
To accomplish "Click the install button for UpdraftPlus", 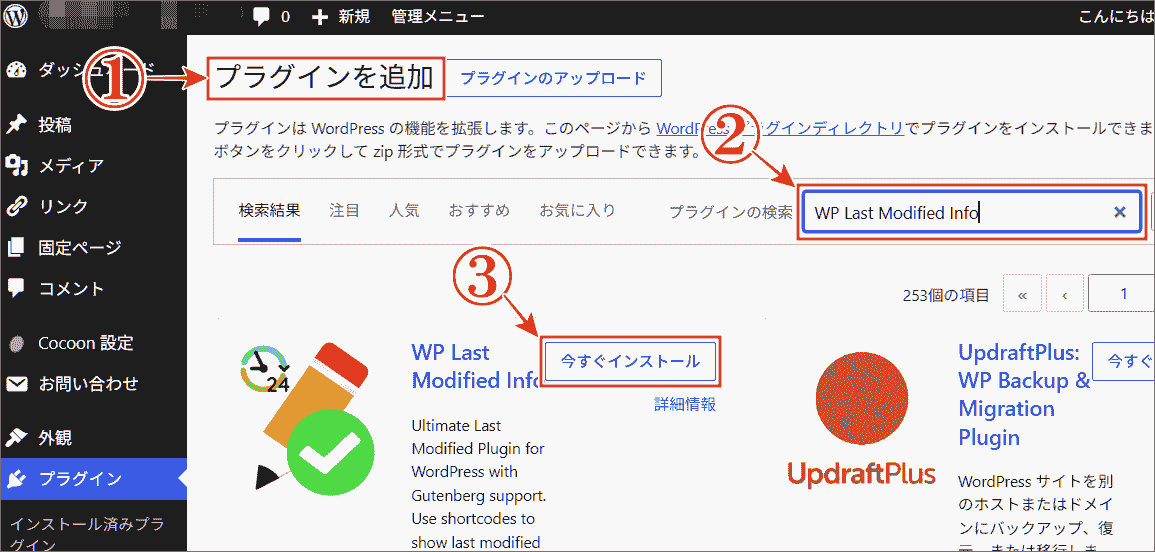I will click(1125, 361).
